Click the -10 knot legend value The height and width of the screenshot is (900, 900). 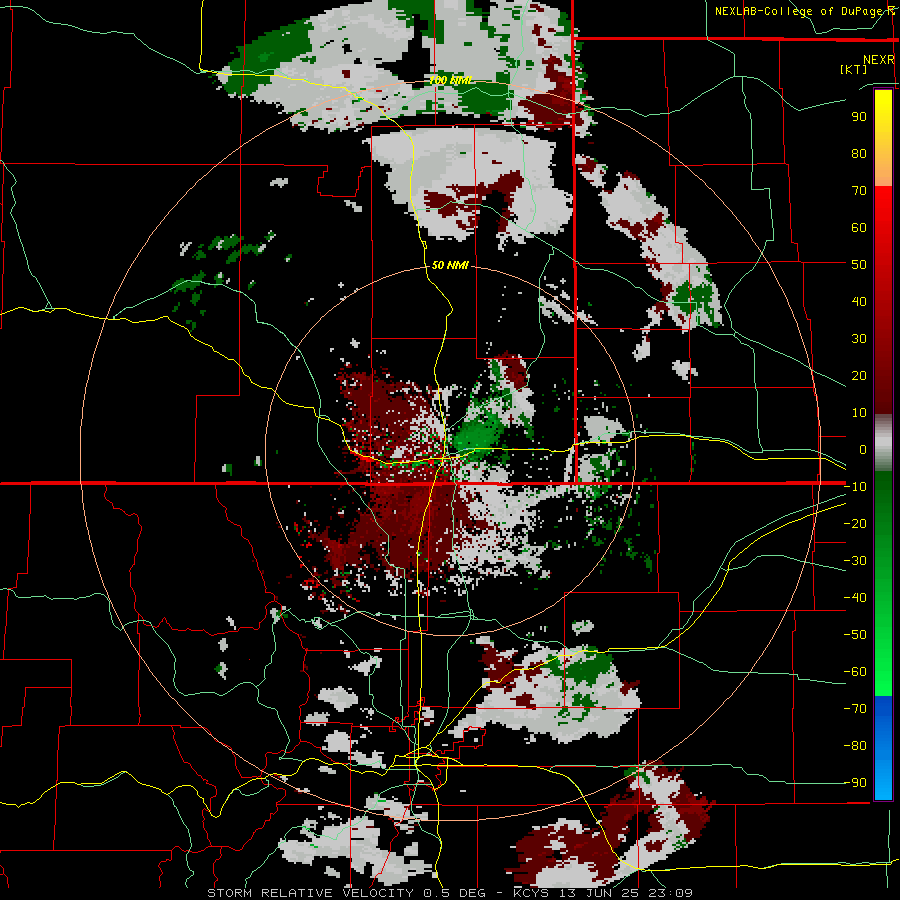[855, 487]
